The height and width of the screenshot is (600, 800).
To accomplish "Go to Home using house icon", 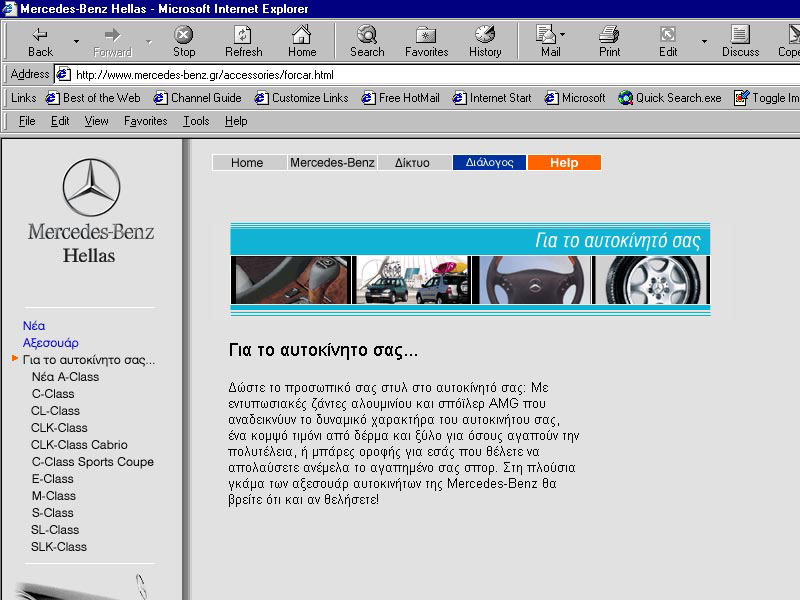I will tap(302, 35).
